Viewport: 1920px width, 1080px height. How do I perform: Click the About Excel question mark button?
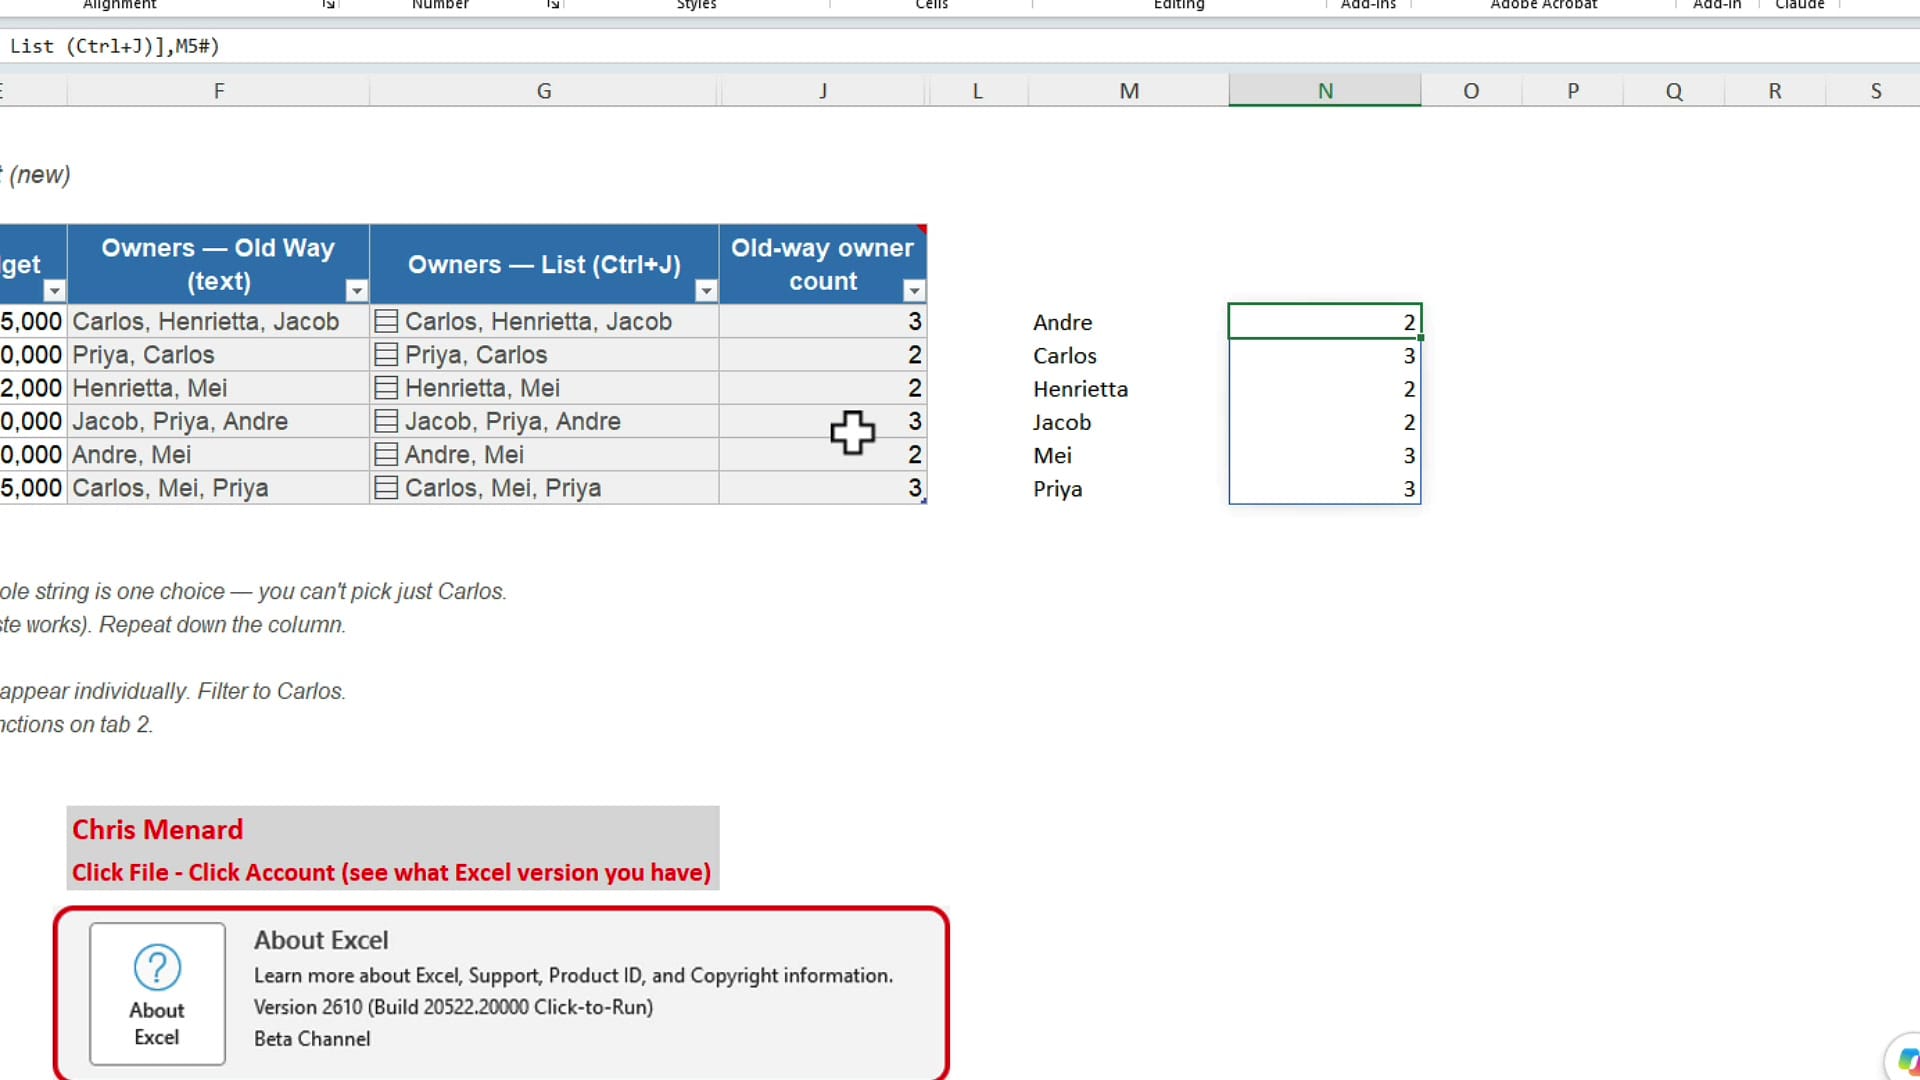coord(157,994)
